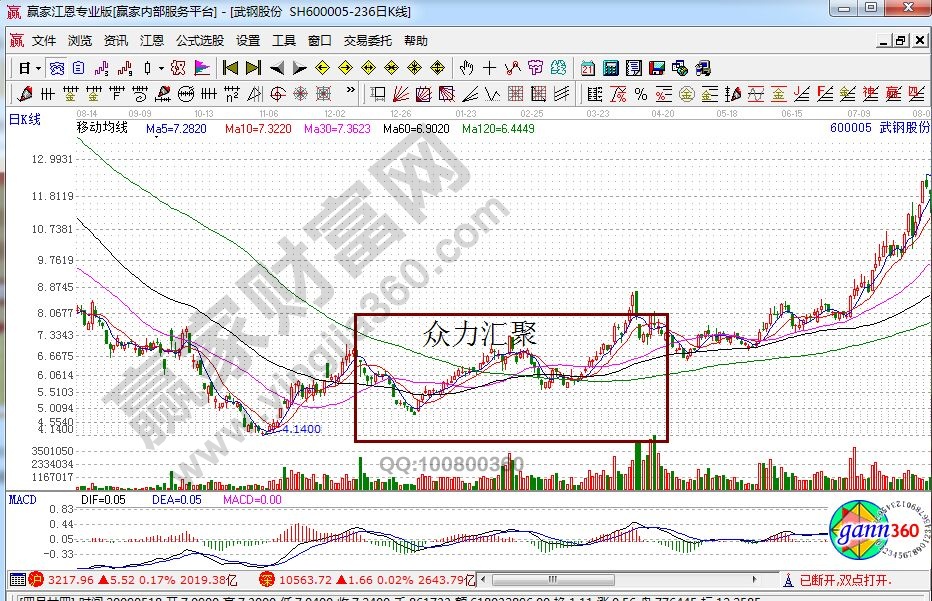This screenshot has width=932, height=601.
Task: Click the 日K线 chart label
Action: [24, 120]
